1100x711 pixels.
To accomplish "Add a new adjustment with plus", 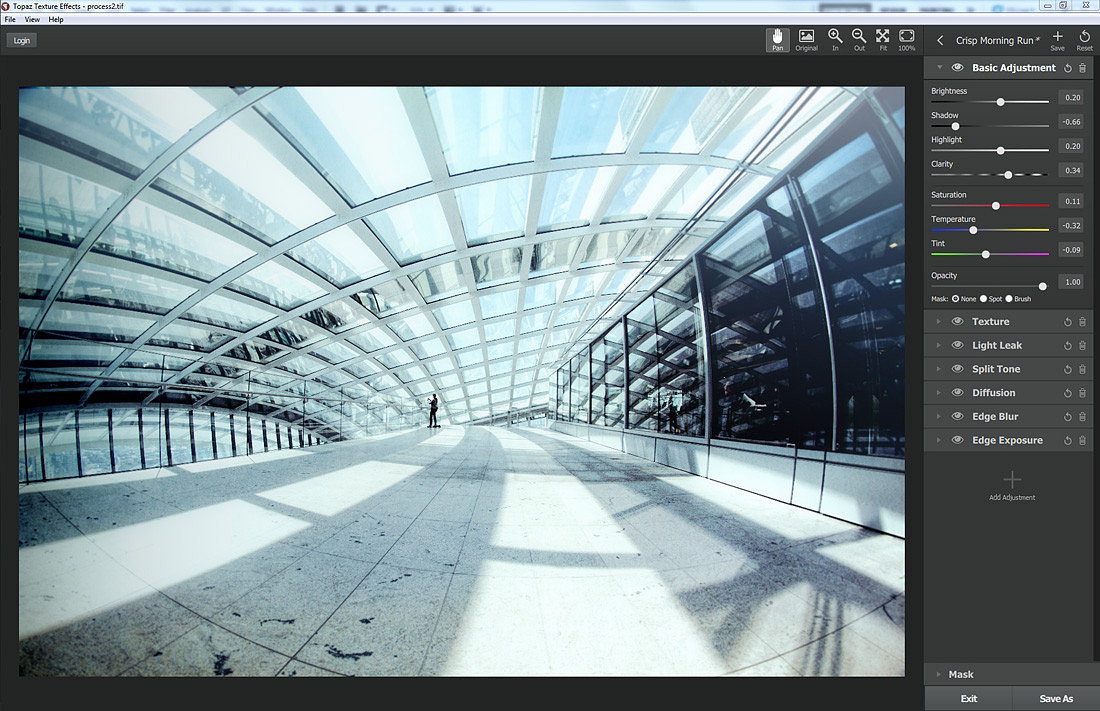I will pyautogui.click(x=1012, y=485).
